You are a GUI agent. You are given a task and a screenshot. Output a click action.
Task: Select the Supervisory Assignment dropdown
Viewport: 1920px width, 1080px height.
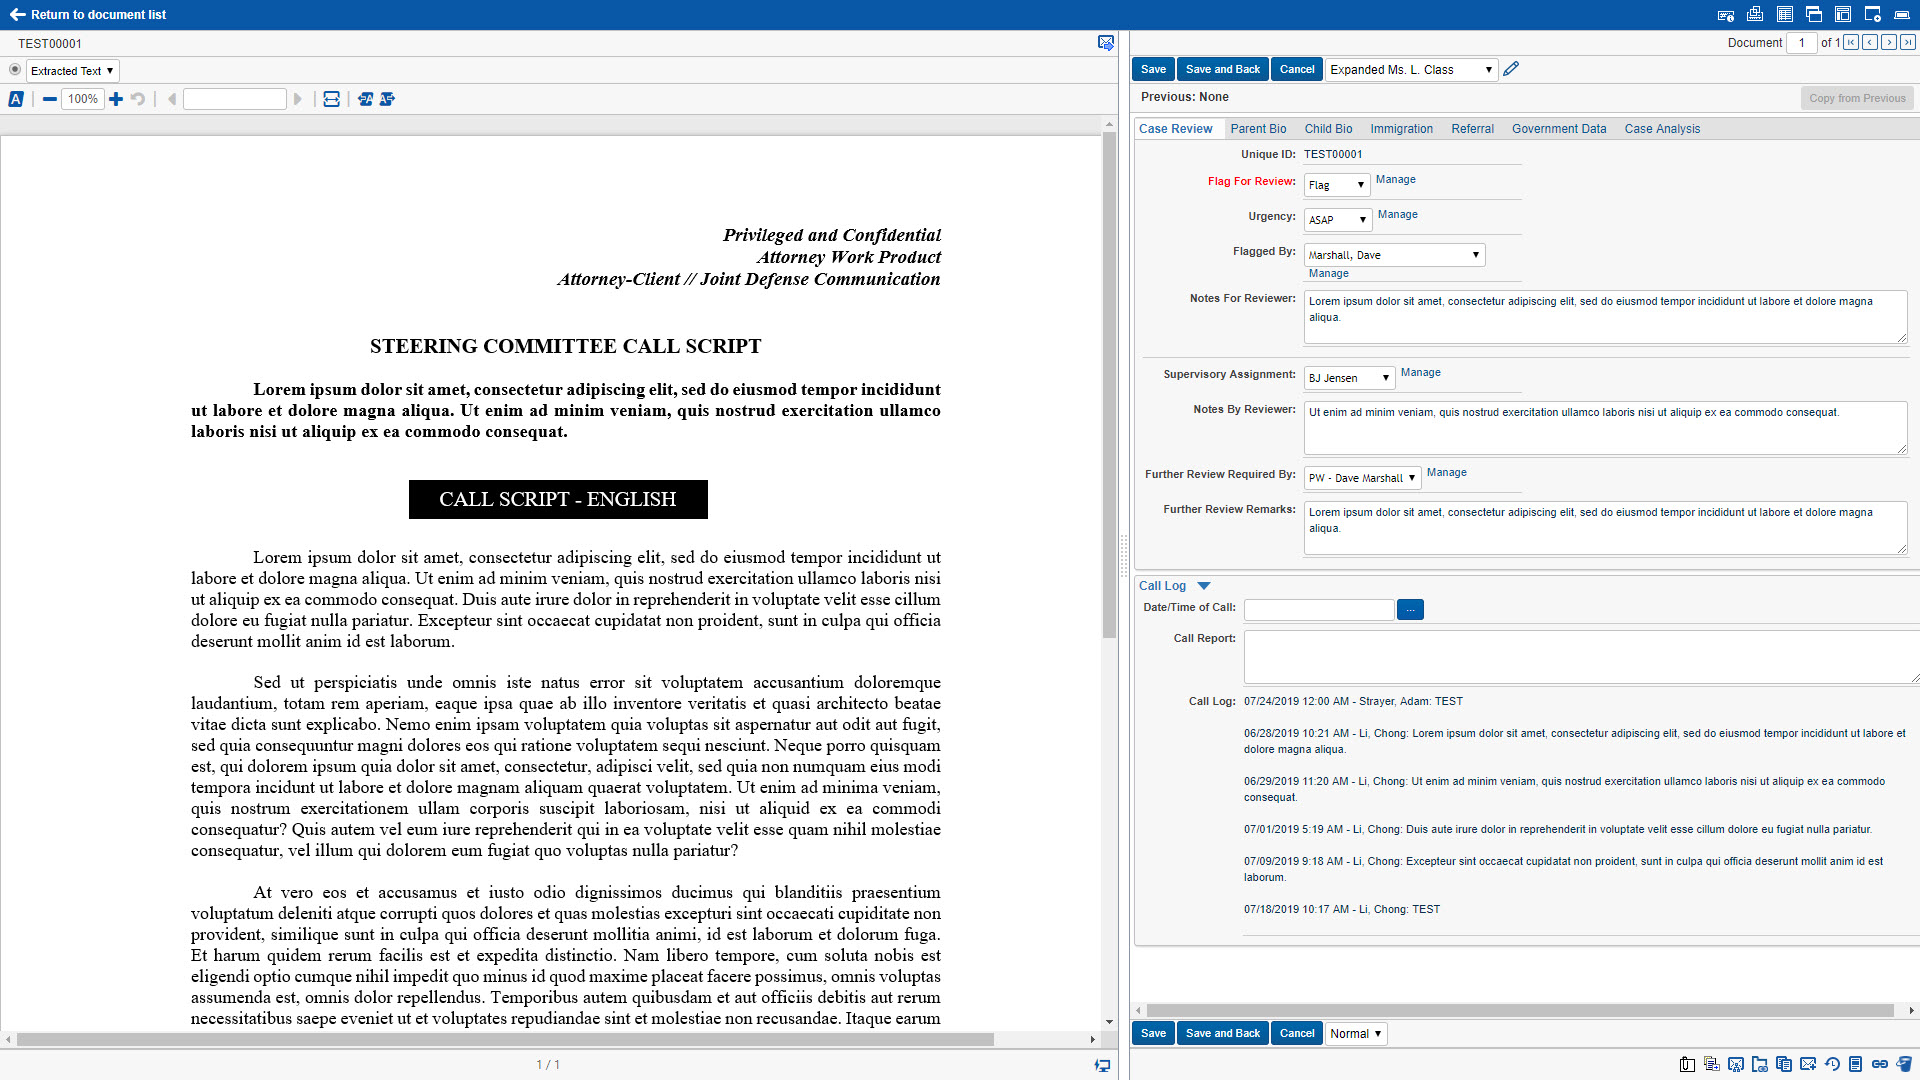pyautogui.click(x=1348, y=376)
